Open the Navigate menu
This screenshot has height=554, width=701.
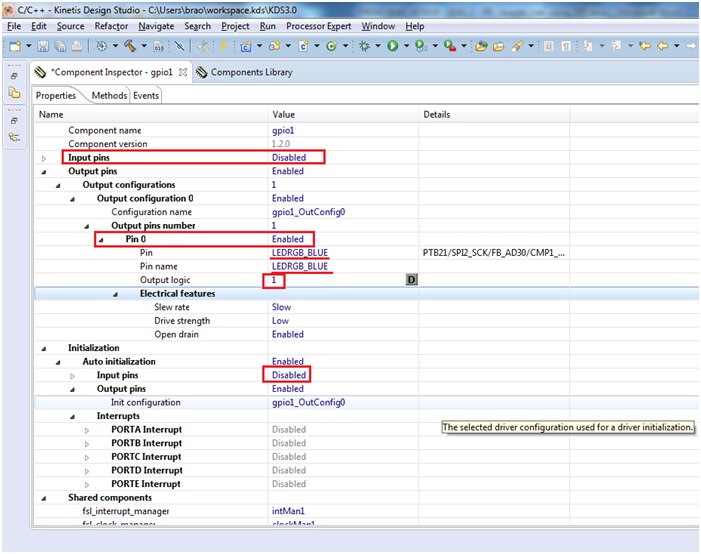pyautogui.click(x=156, y=26)
